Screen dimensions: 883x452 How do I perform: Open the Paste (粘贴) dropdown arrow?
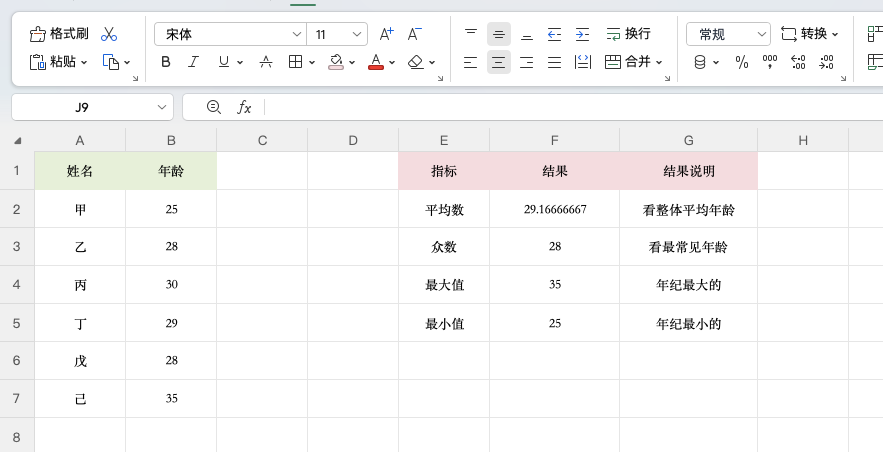84,62
